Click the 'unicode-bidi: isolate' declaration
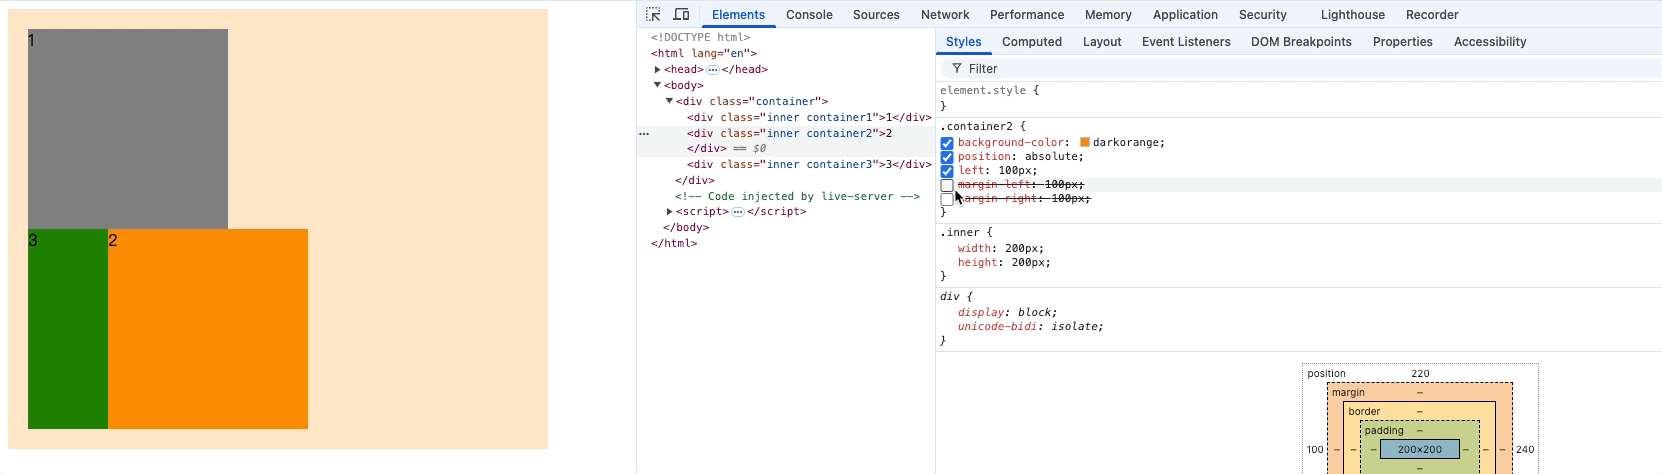The height and width of the screenshot is (474, 1662). tap(1031, 327)
